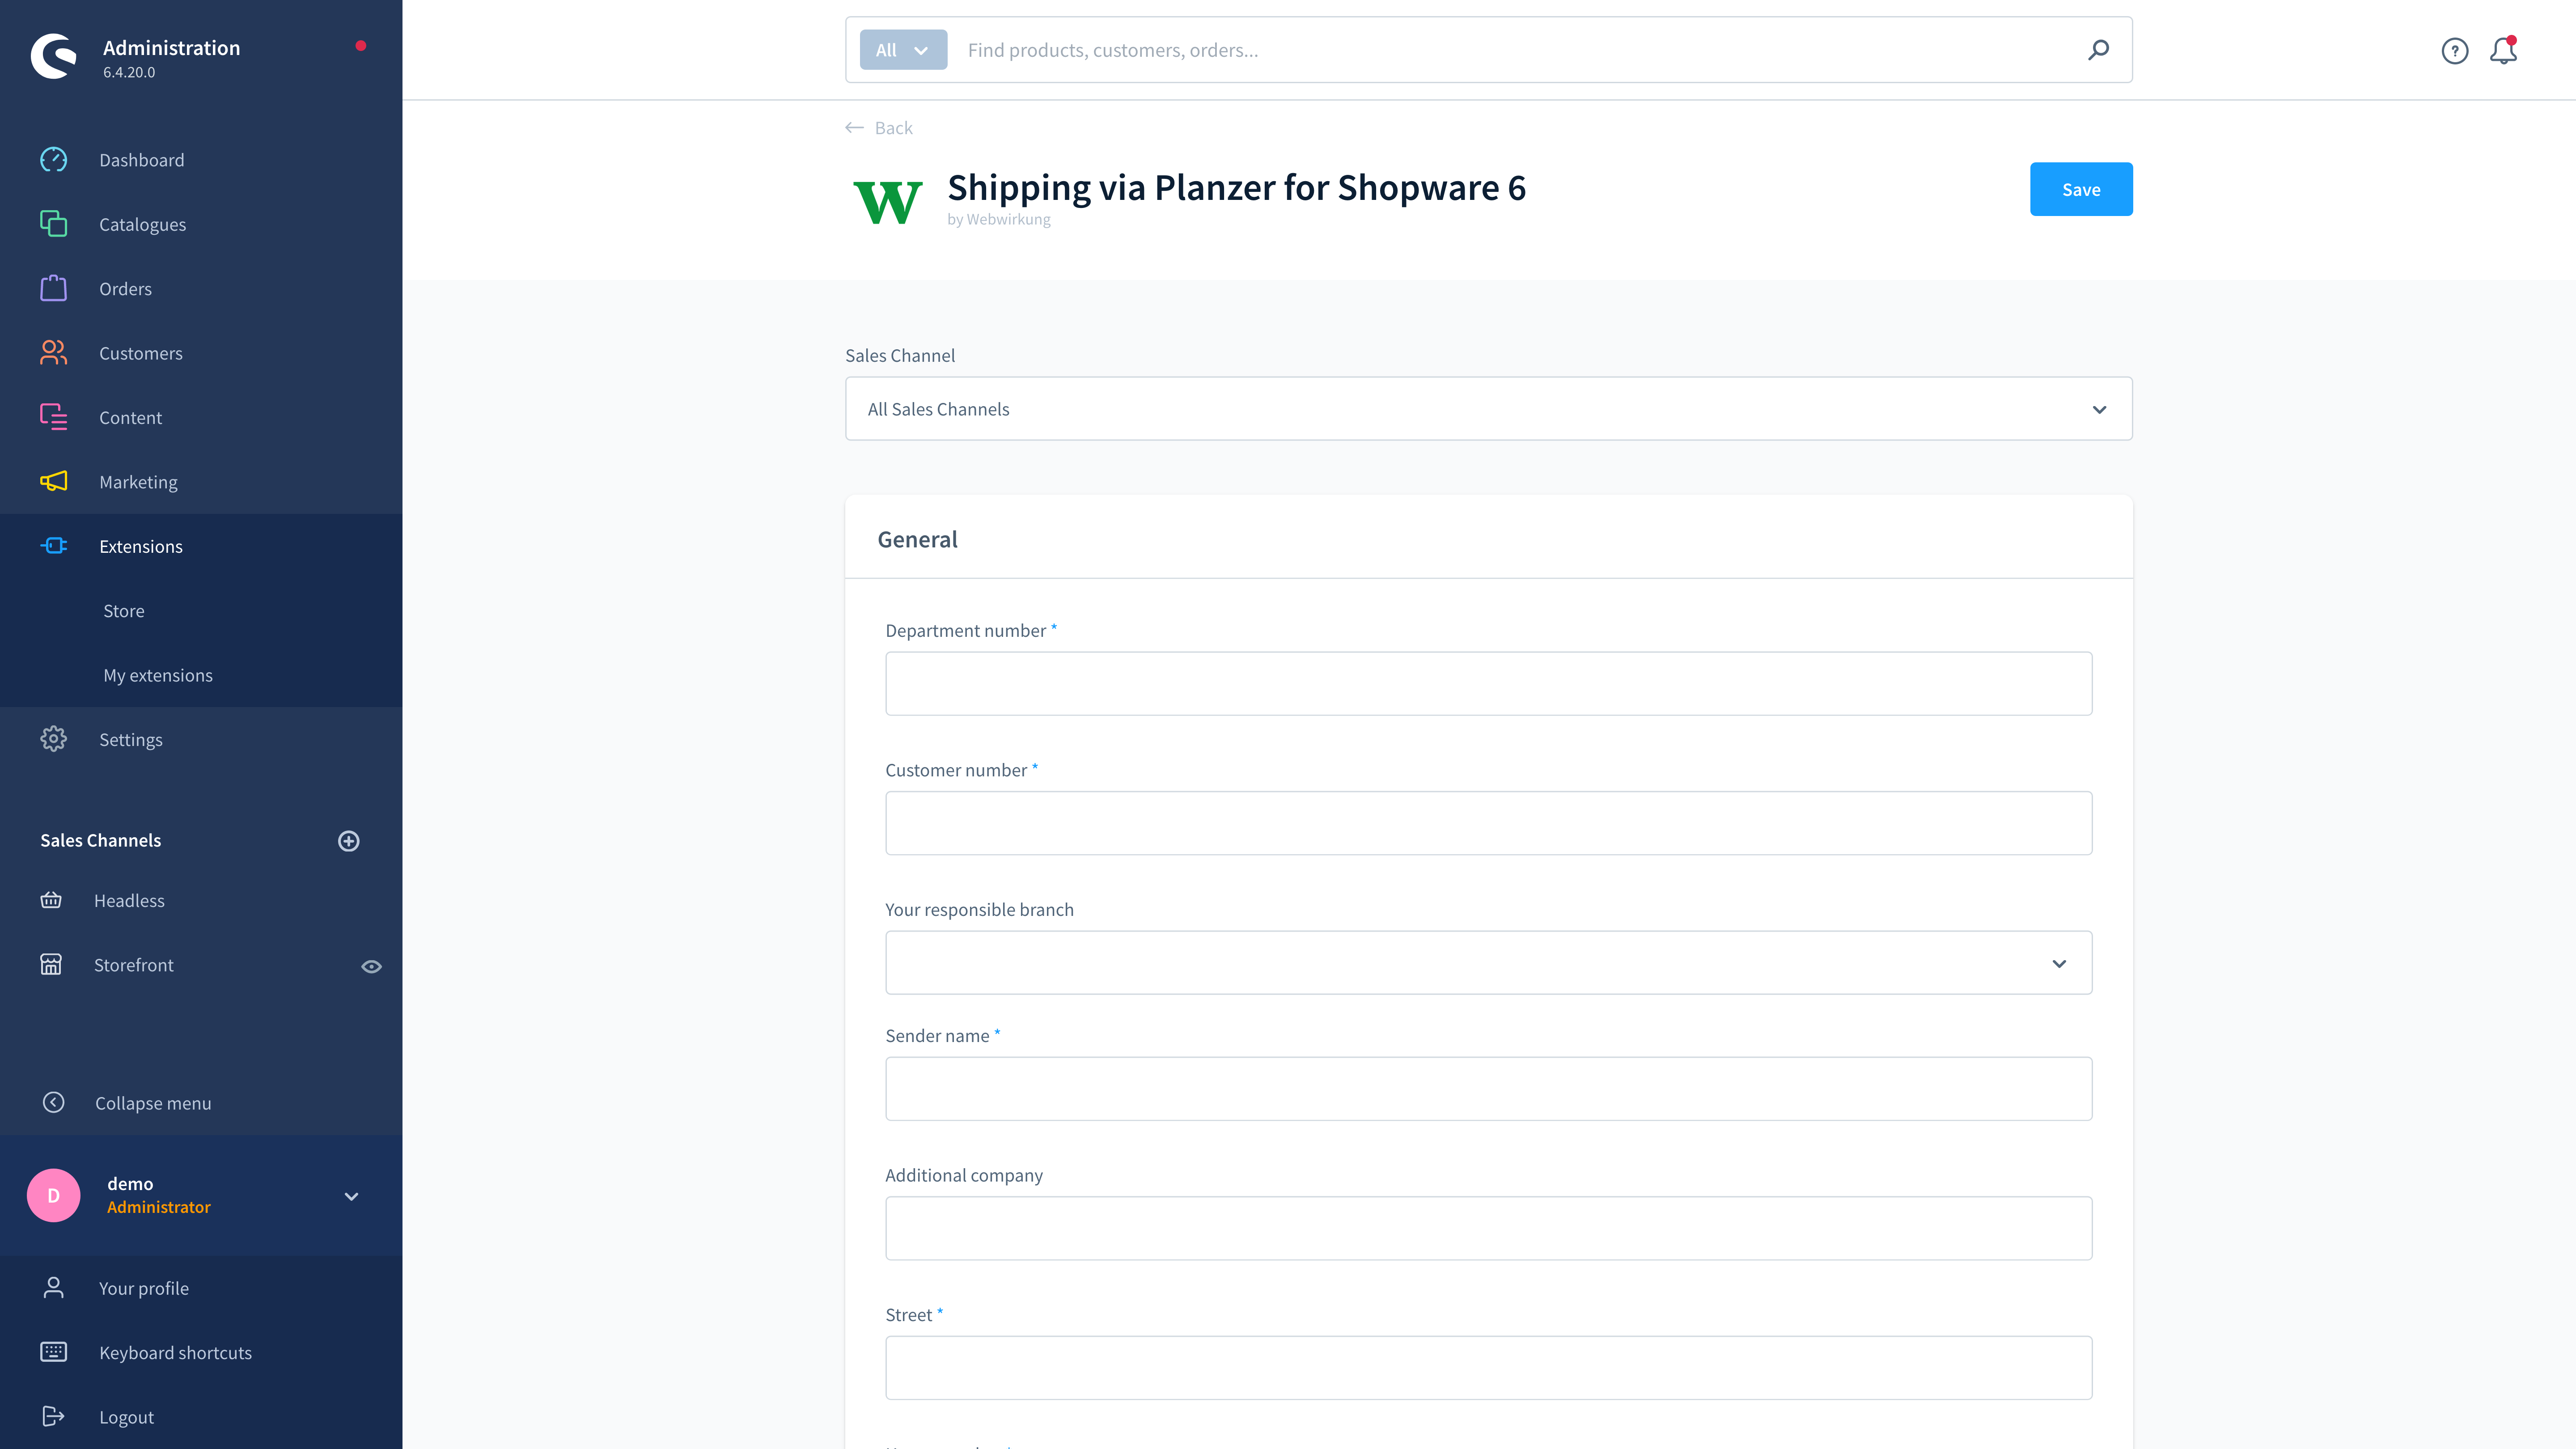Open Catalogues via its sidebar icon
Image resolution: width=2576 pixels, height=1449 pixels.
coord(53,224)
